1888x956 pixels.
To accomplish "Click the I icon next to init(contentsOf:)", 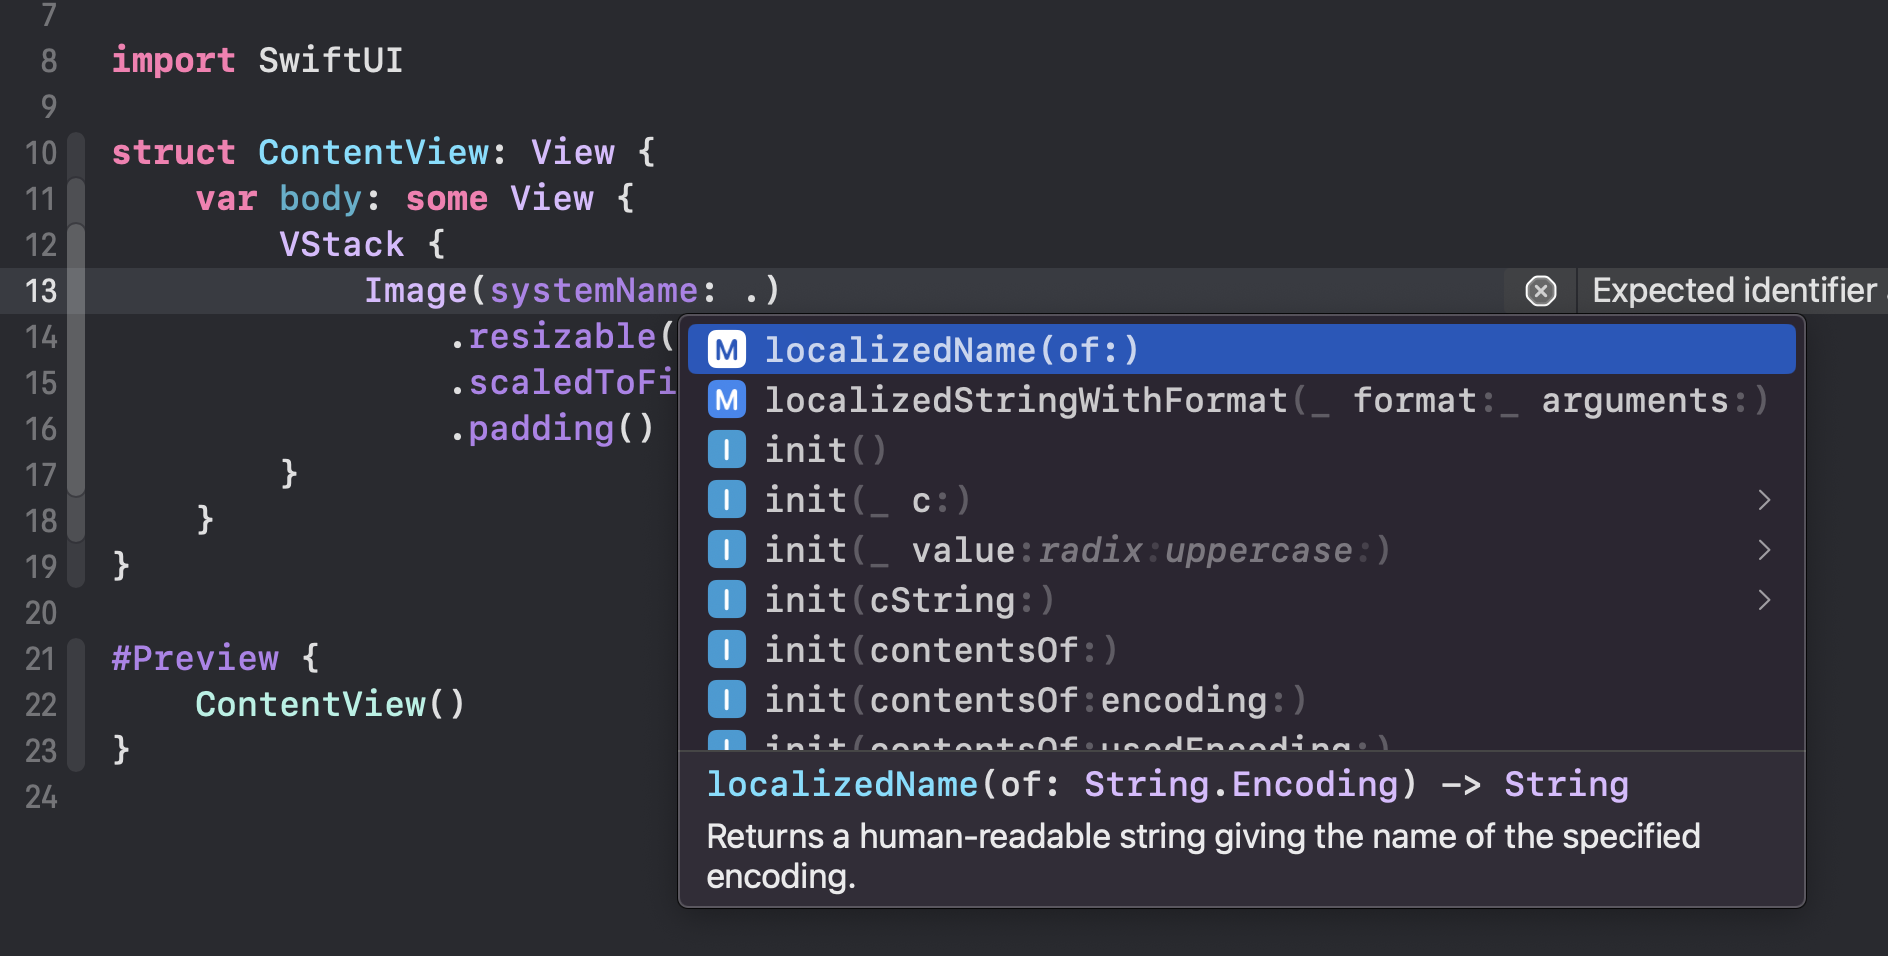I will coord(727,649).
